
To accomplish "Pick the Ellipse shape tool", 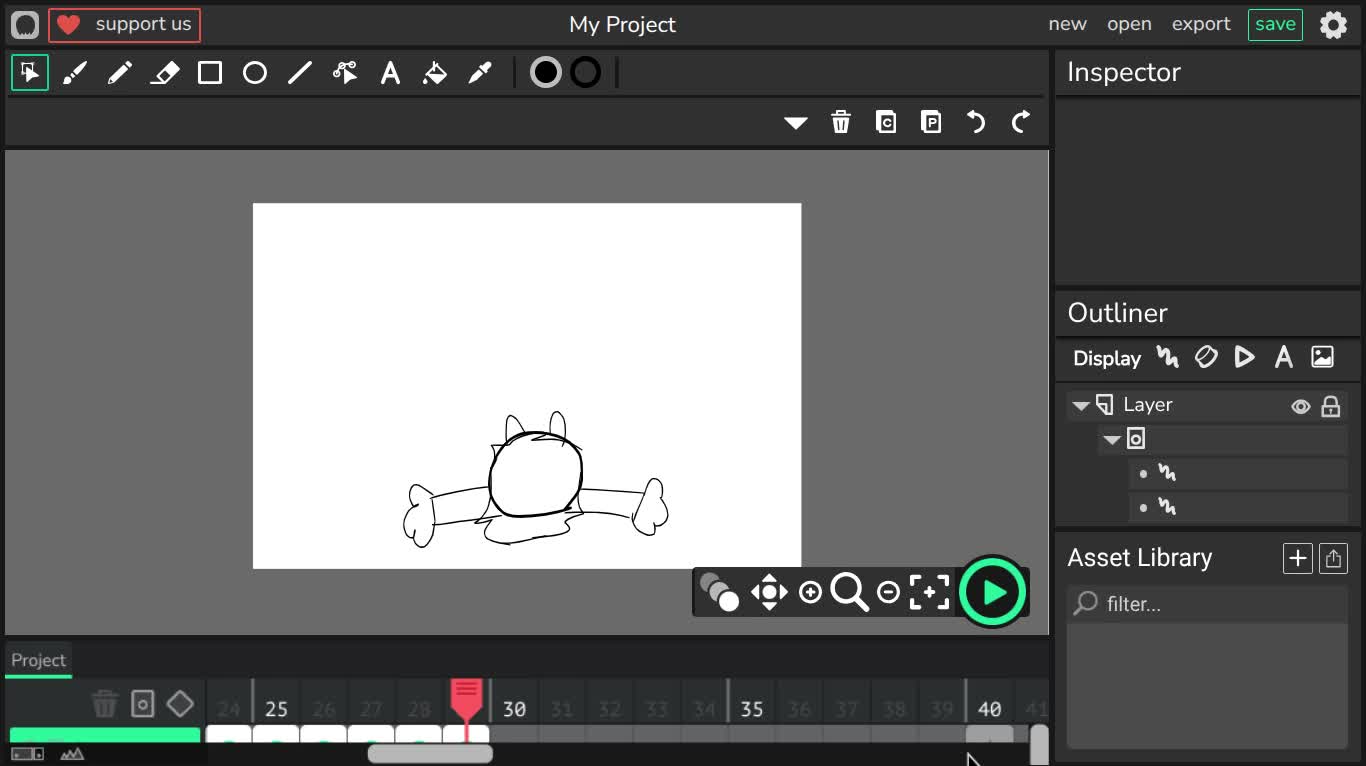I will pos(255,73).
